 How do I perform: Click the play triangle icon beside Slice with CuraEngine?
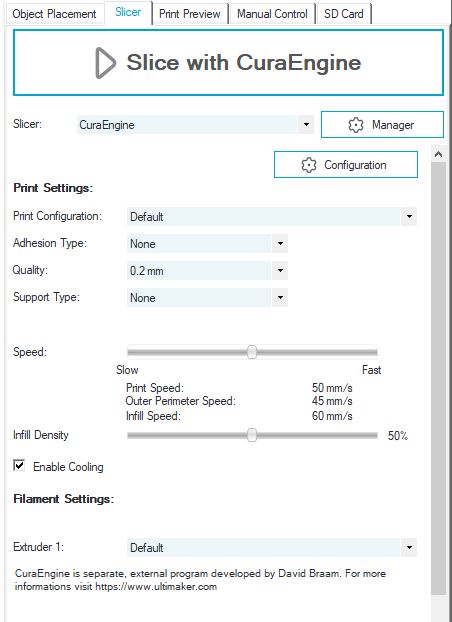click(x=105, y=63)
